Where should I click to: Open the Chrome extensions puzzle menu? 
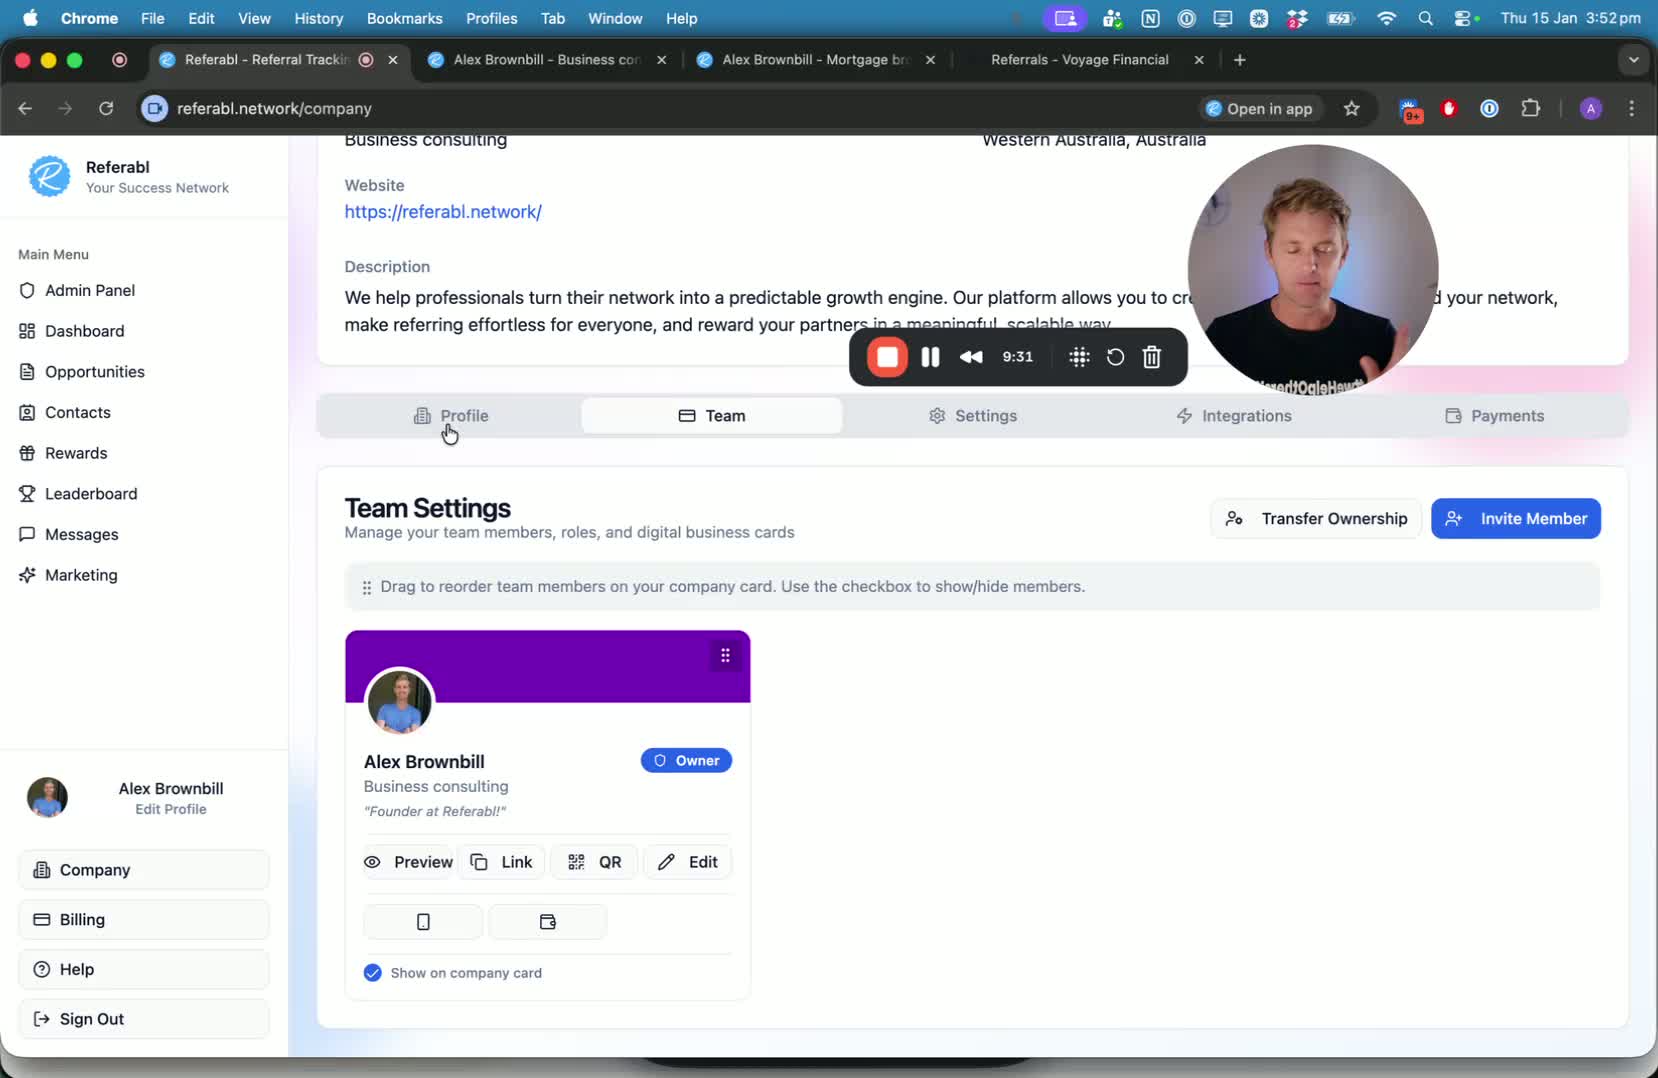(x=1530, y=108)
